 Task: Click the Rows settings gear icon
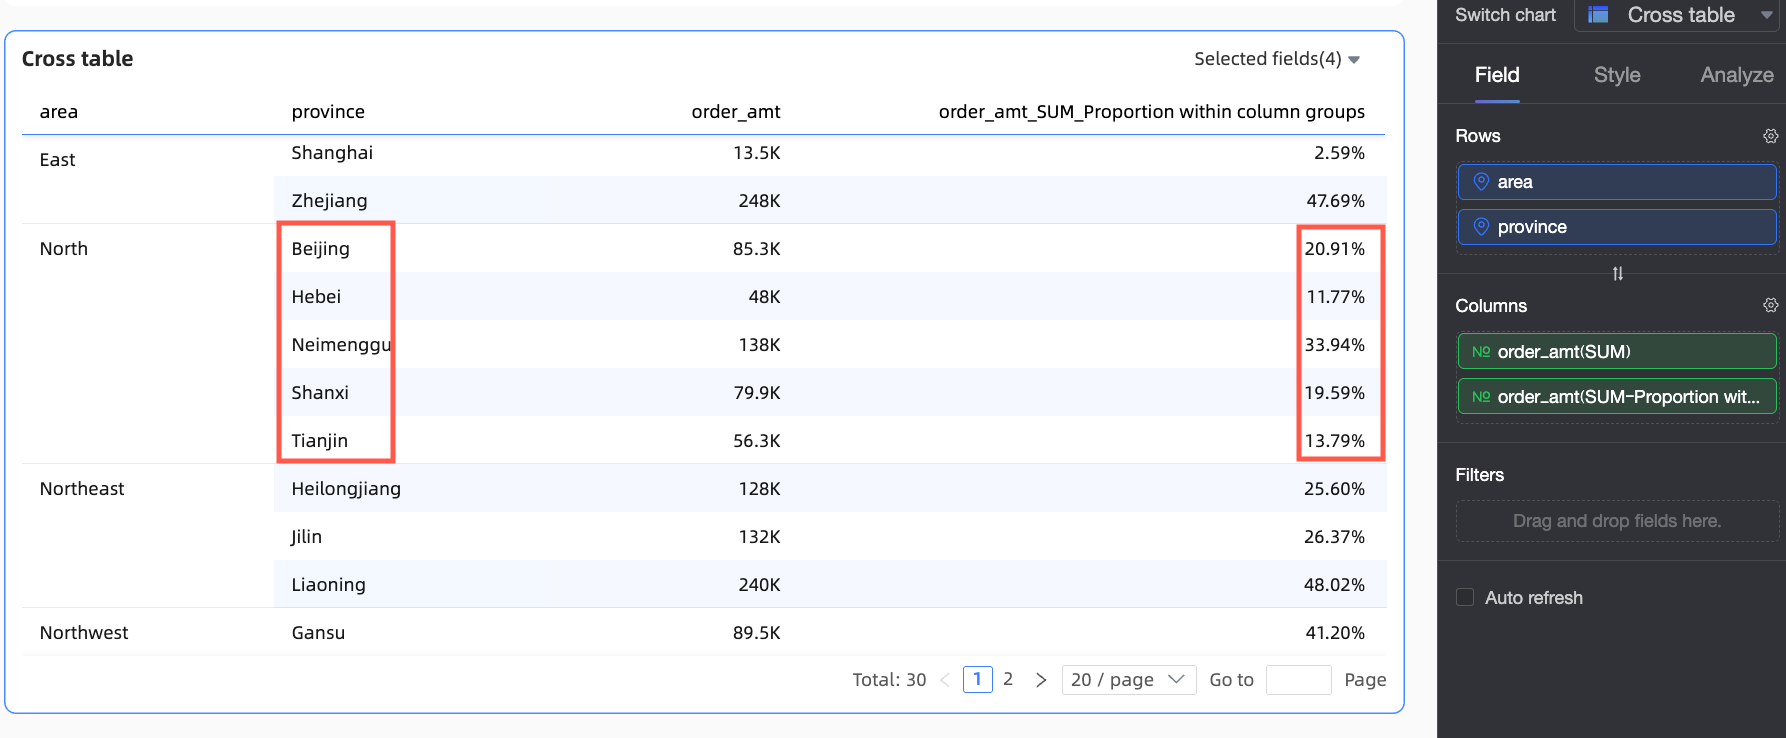[x=1770, y=136]
